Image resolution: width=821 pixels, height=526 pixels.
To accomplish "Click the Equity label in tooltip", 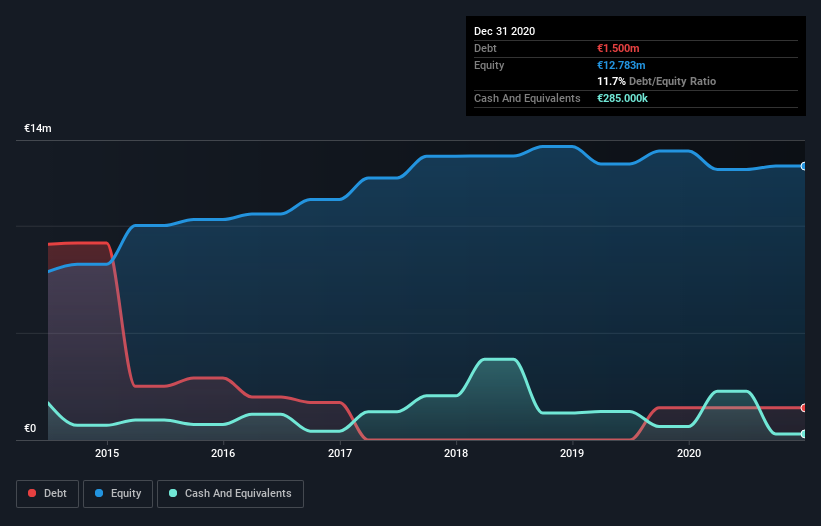I will [489, 65].
